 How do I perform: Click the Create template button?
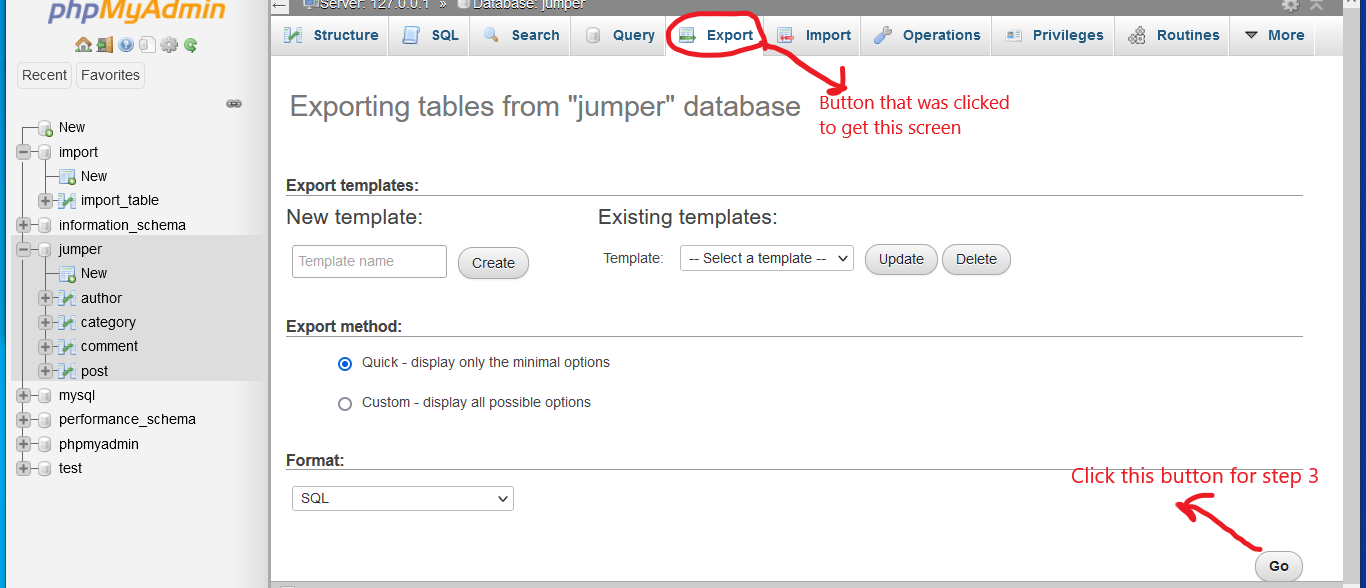point(493,263)
